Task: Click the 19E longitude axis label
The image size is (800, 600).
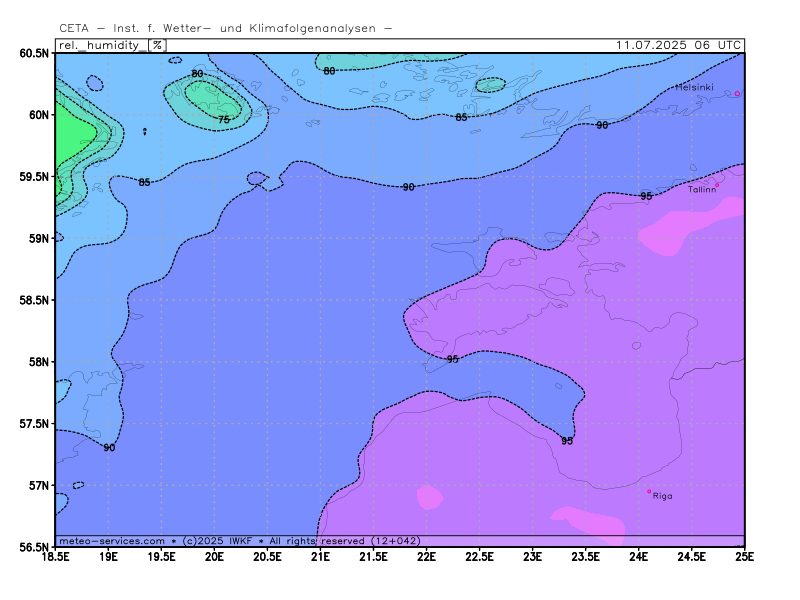Action: (x=109, y=557)
